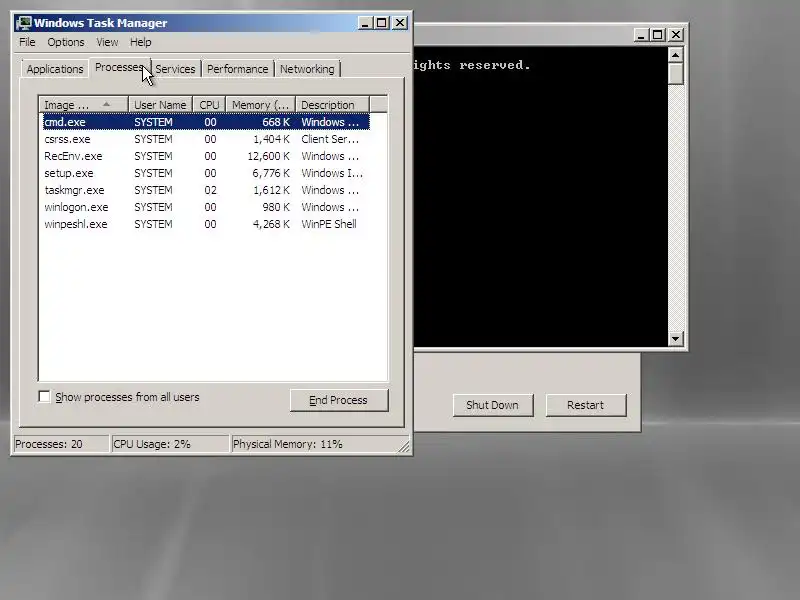This screenshot has height=600, width=800.
Task: Minimize the Task Manager window
Action: pos(365,23)
